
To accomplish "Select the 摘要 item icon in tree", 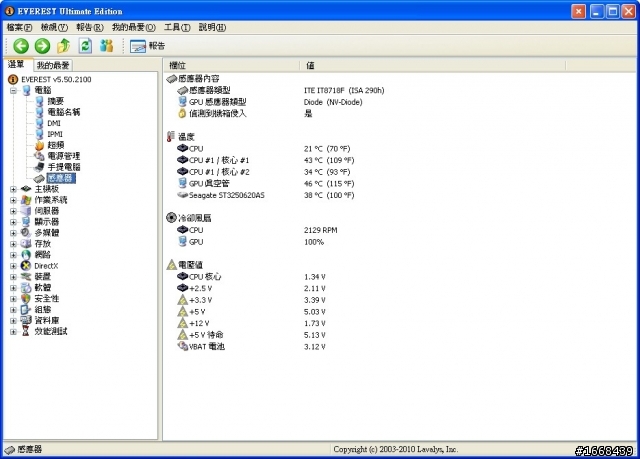I will [x=39, y=101].
